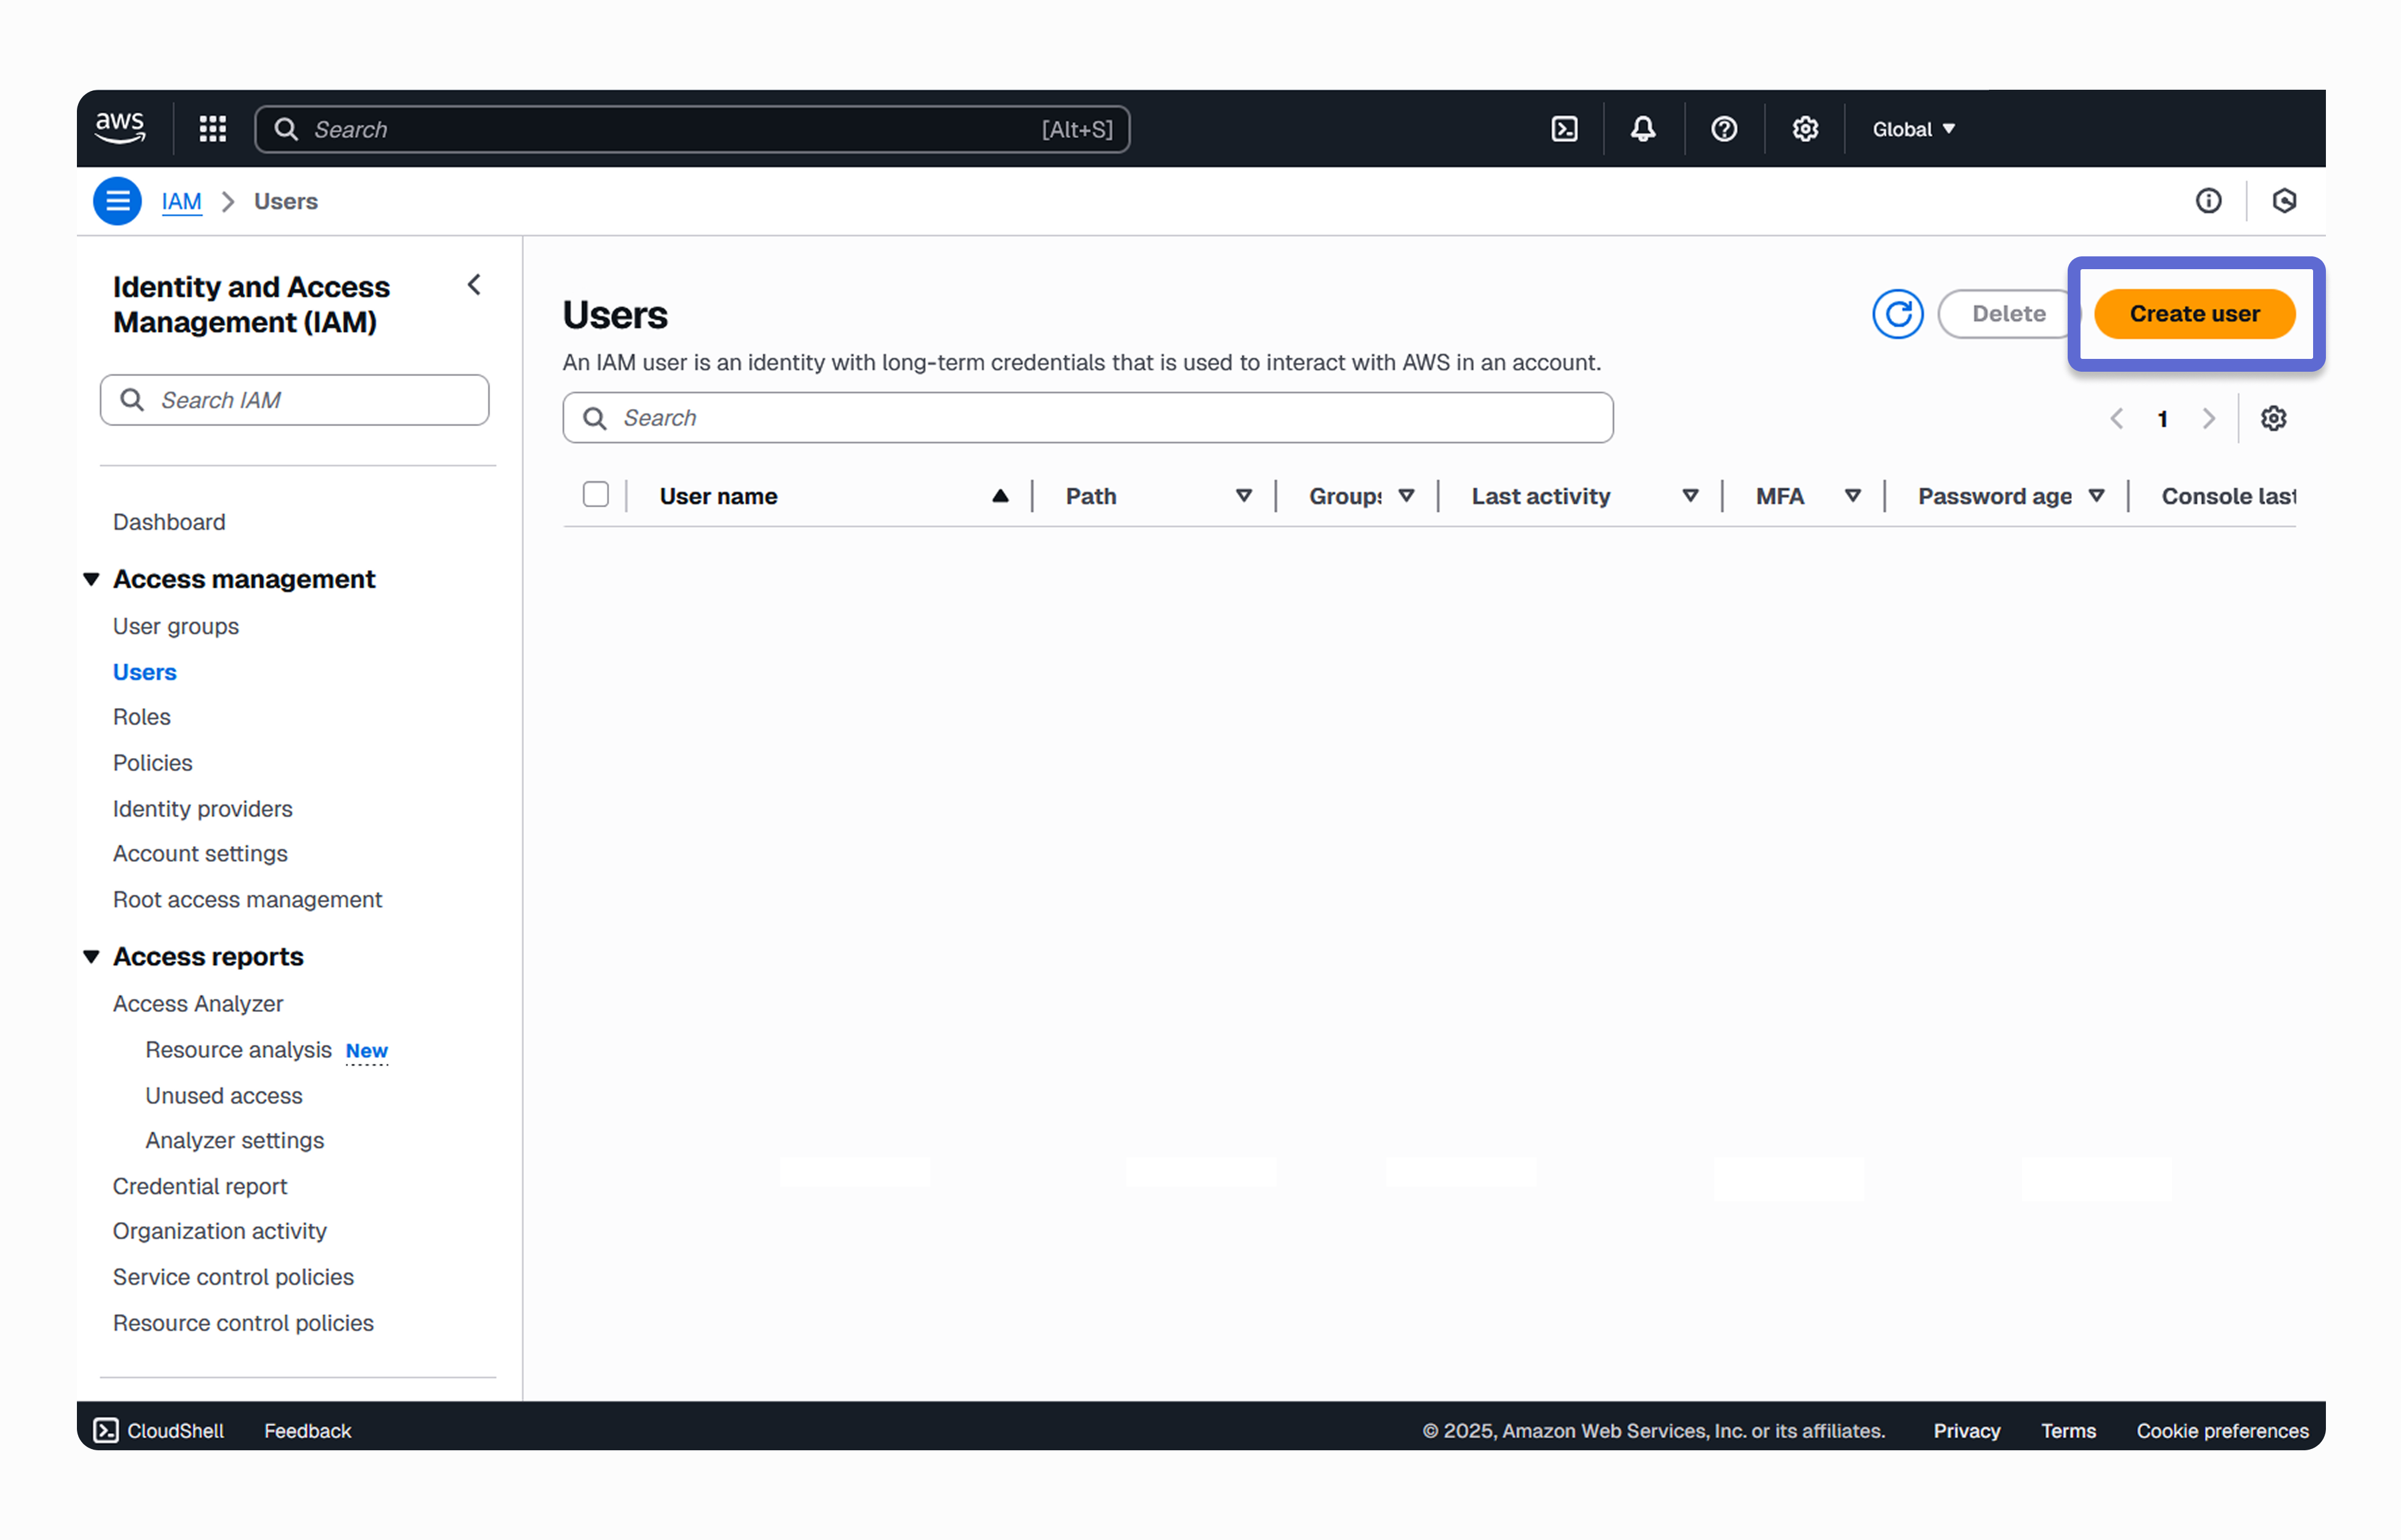2401x1540 pixels.
Task: Toggle the blue hamburger navigation menu icon
Action: 117,201
